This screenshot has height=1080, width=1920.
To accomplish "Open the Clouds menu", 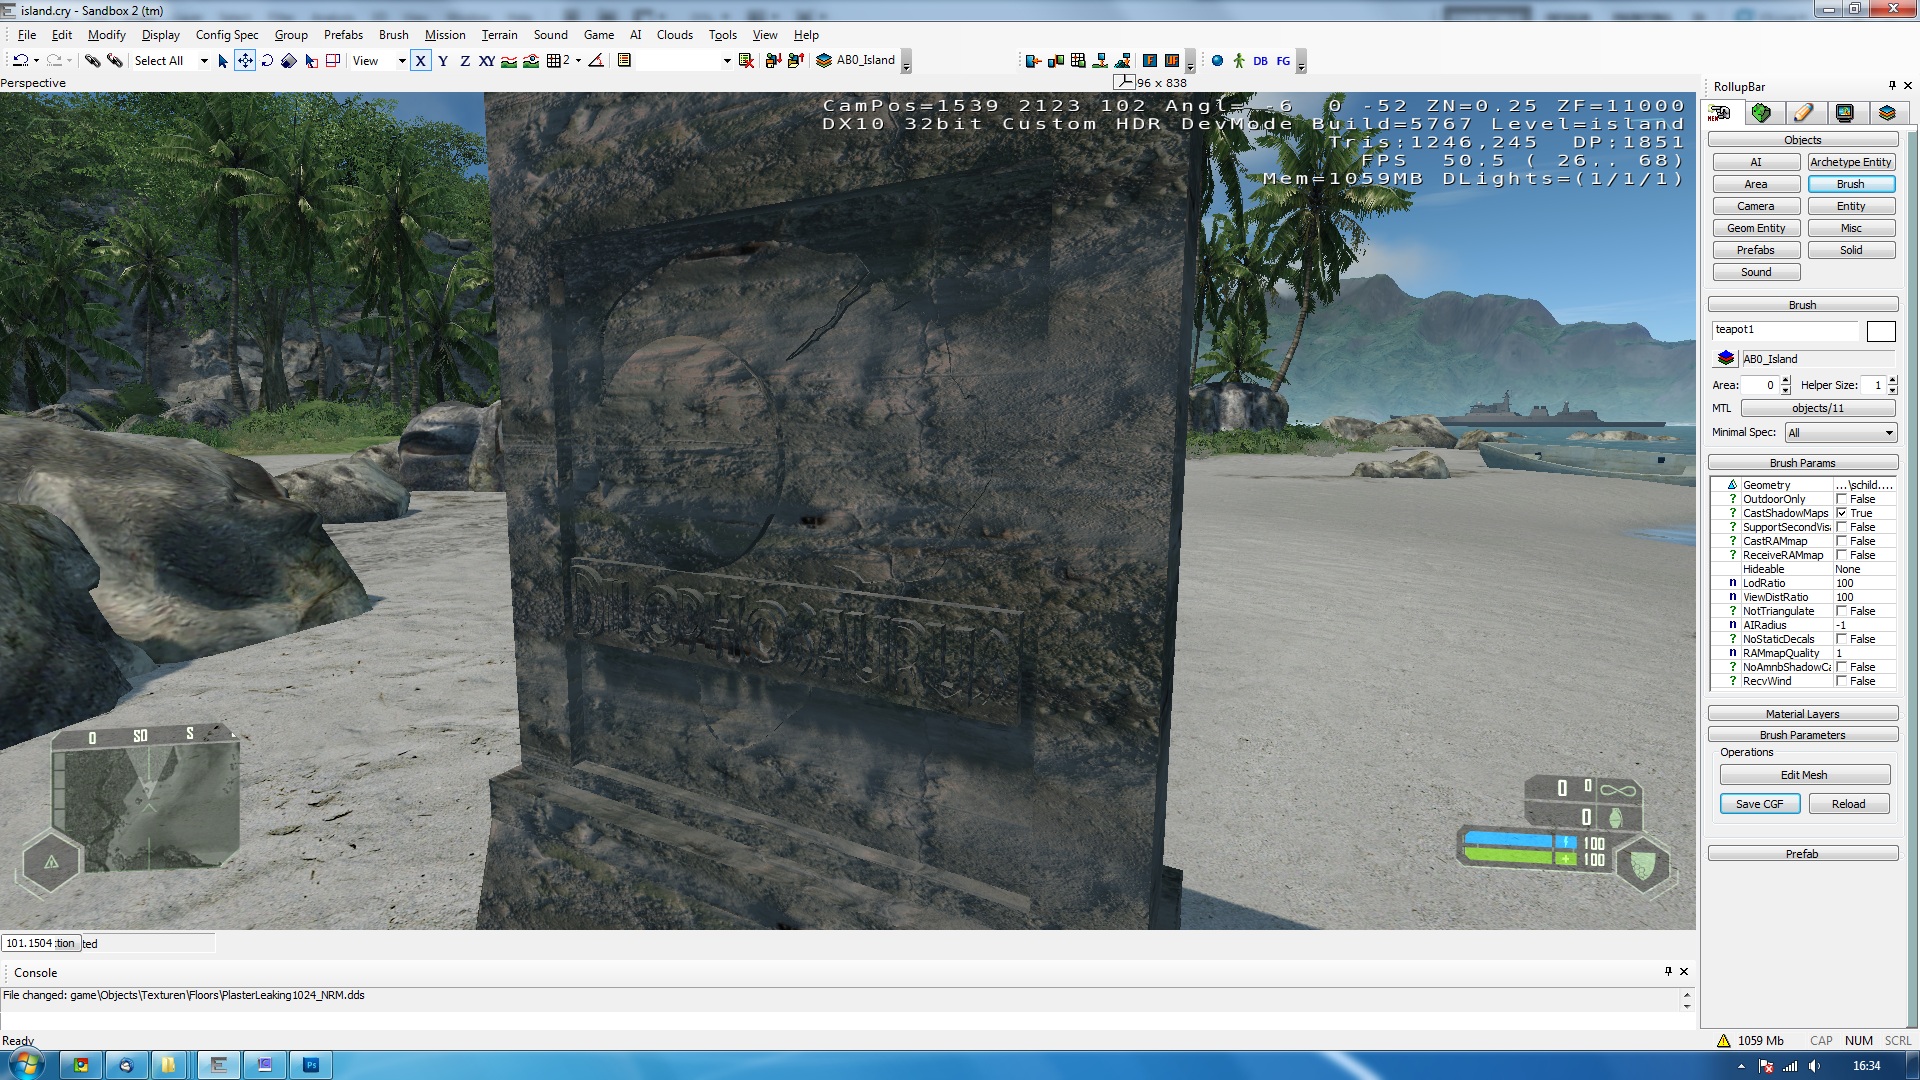I will point(675,34).
